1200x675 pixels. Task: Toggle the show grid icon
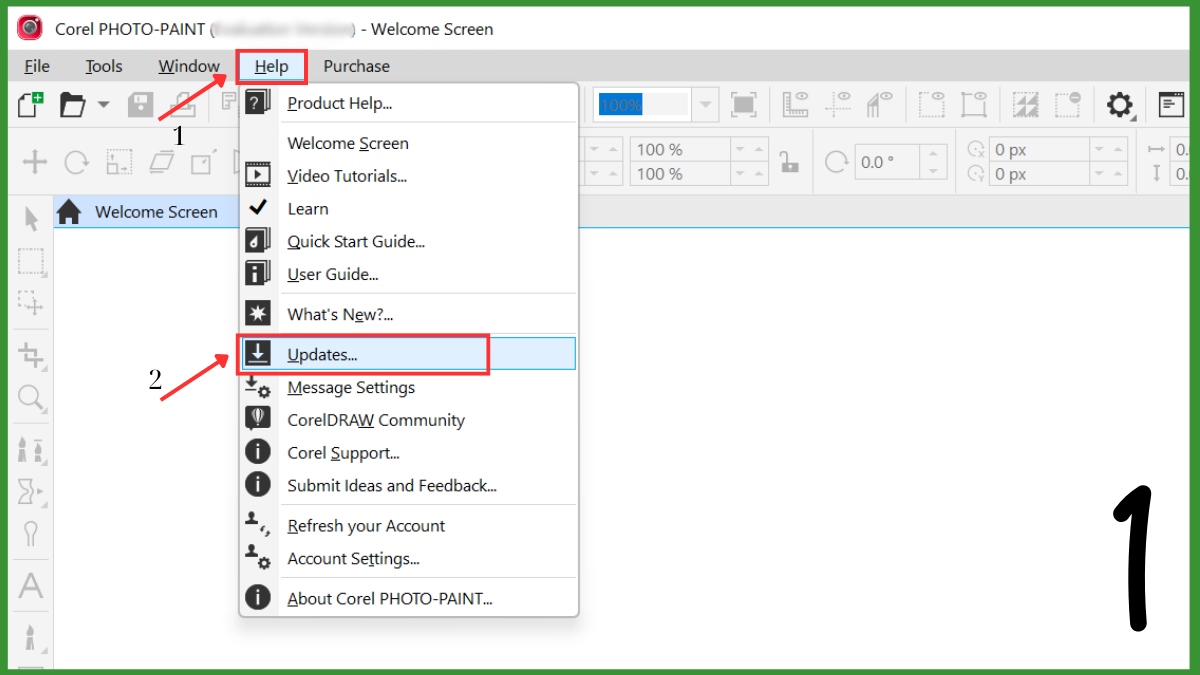(x=879, y=104)
